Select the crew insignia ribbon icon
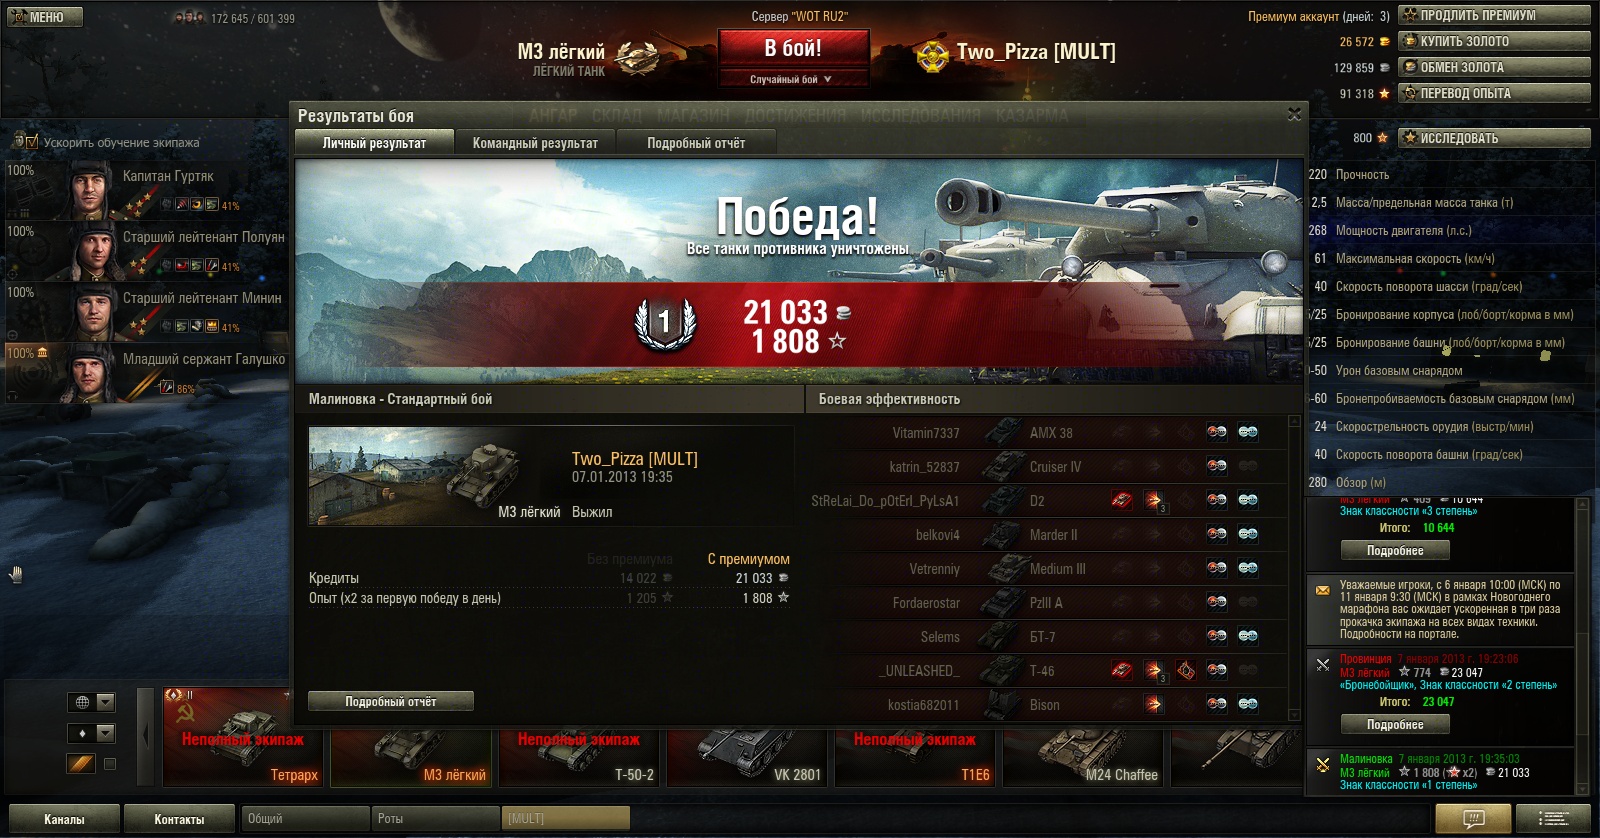1600x838 pixels. coord(81,763)
